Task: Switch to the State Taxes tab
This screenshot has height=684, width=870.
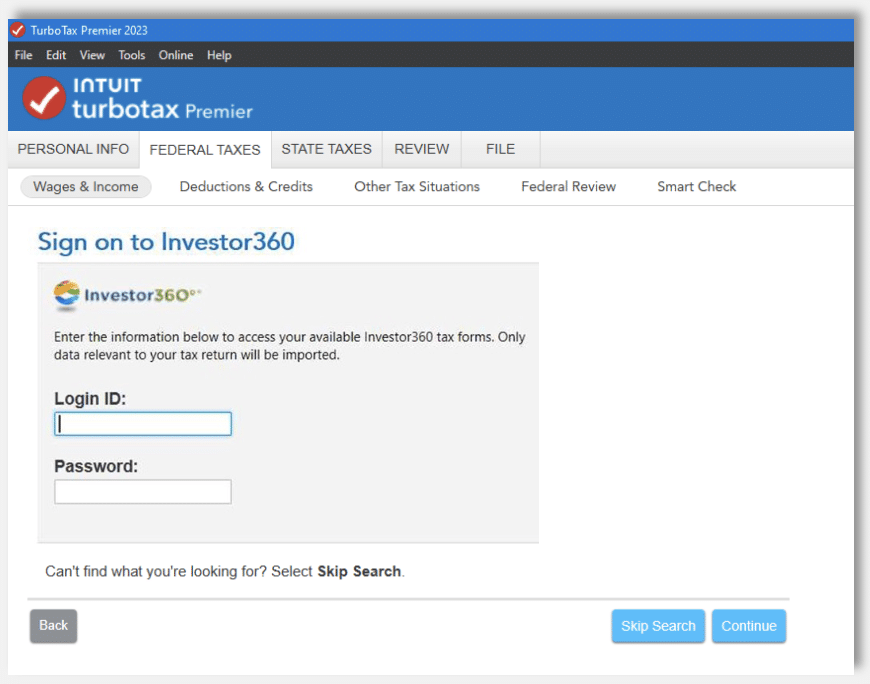Action: point(326,148)
